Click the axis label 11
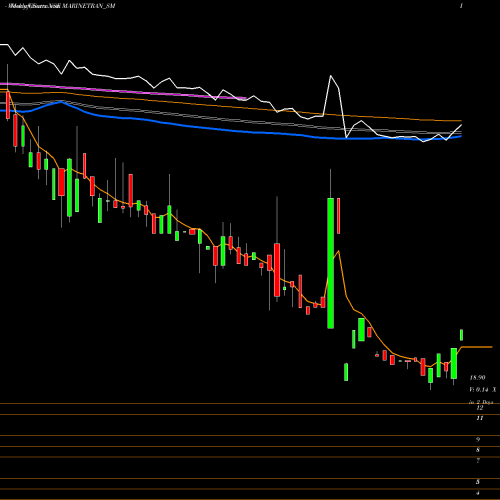Viewport: 500px width, 500px height. click(480, 418)
